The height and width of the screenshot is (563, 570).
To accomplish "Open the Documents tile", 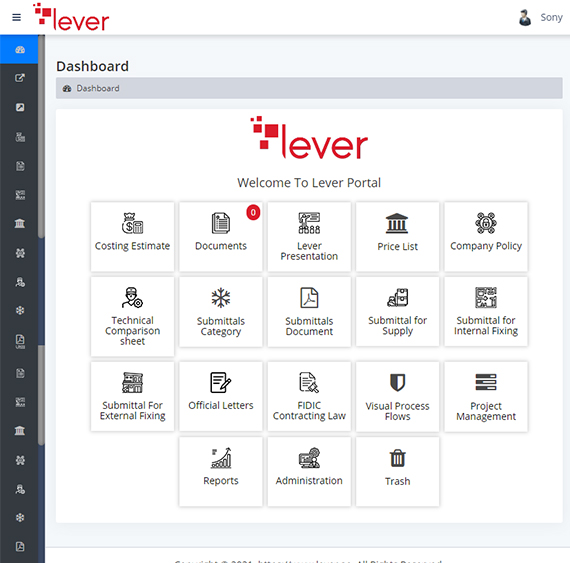I will click(x=221, y=237).
